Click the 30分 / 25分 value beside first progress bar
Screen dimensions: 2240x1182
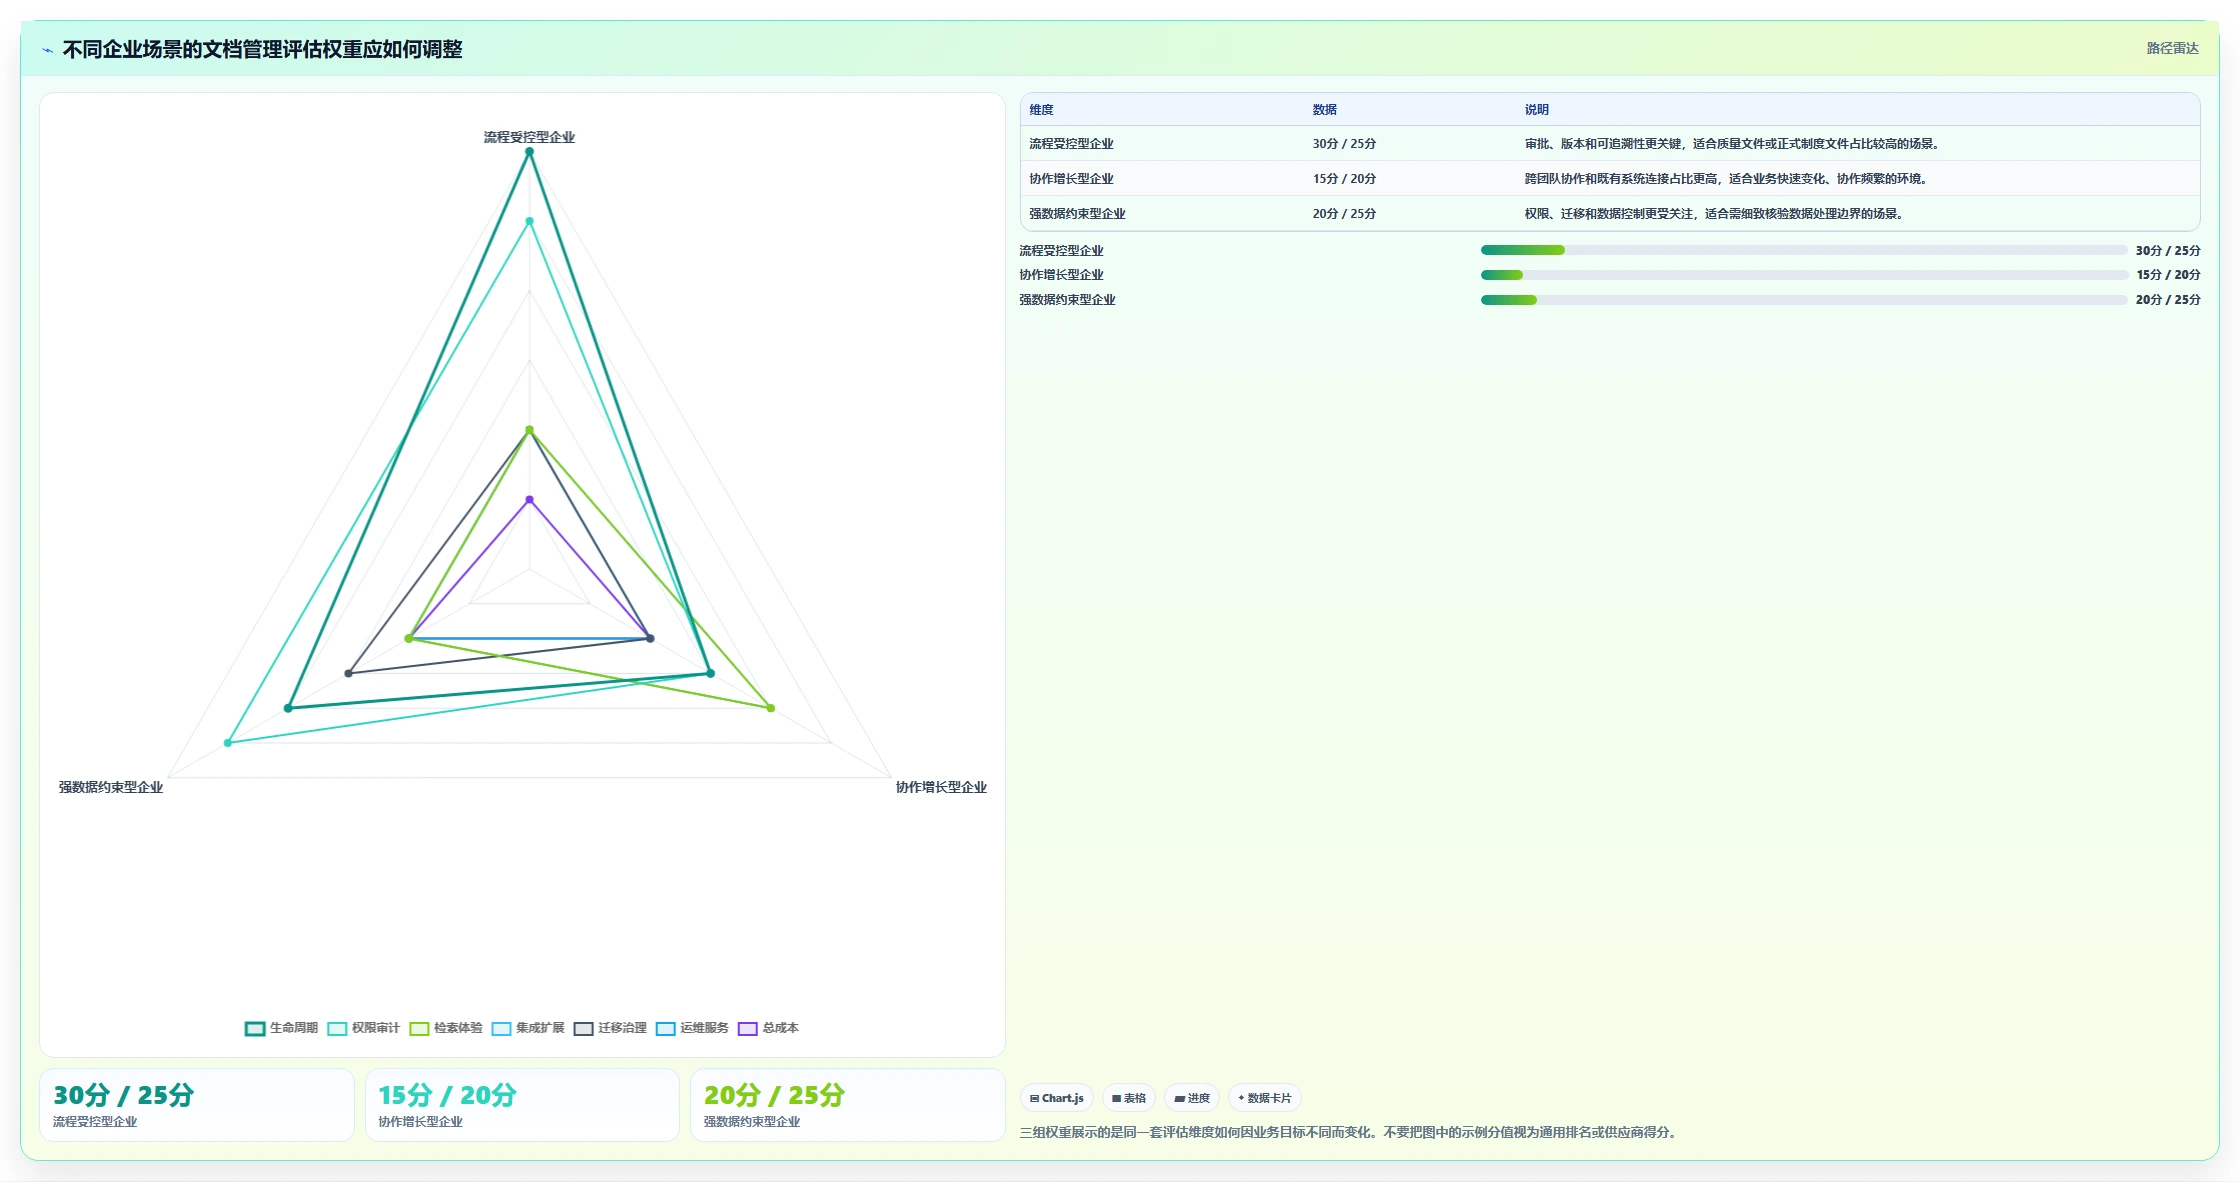2167,251
